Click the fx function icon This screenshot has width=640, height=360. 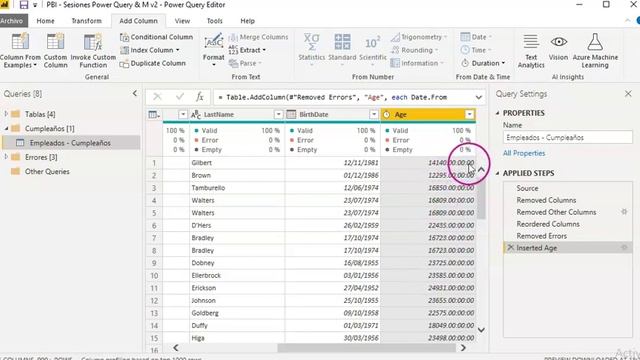click(x=200, y=97)
